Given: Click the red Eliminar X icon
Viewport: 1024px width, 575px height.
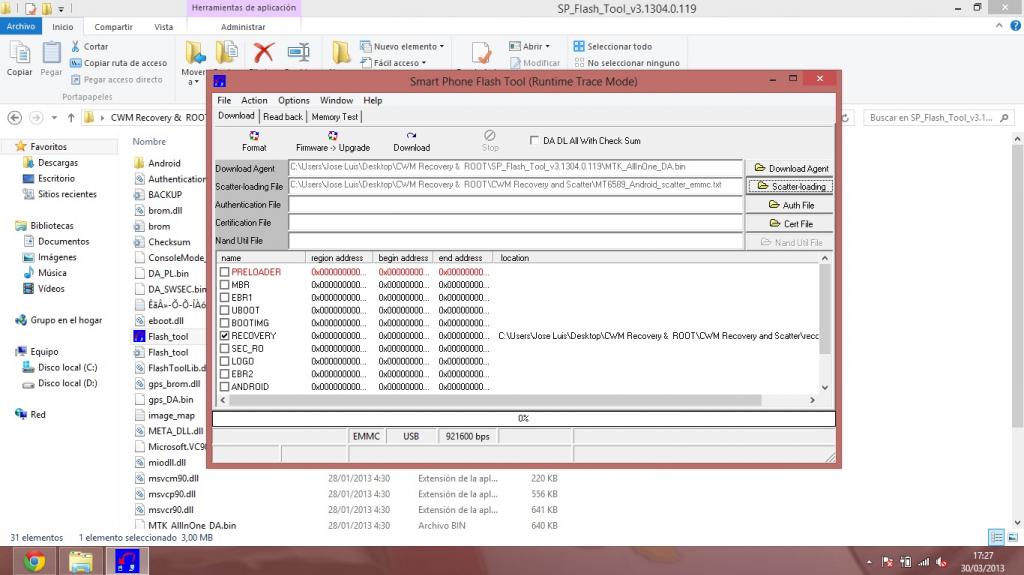Looking at the screenshot, I should pyautogui.click(x=263, y=52).
